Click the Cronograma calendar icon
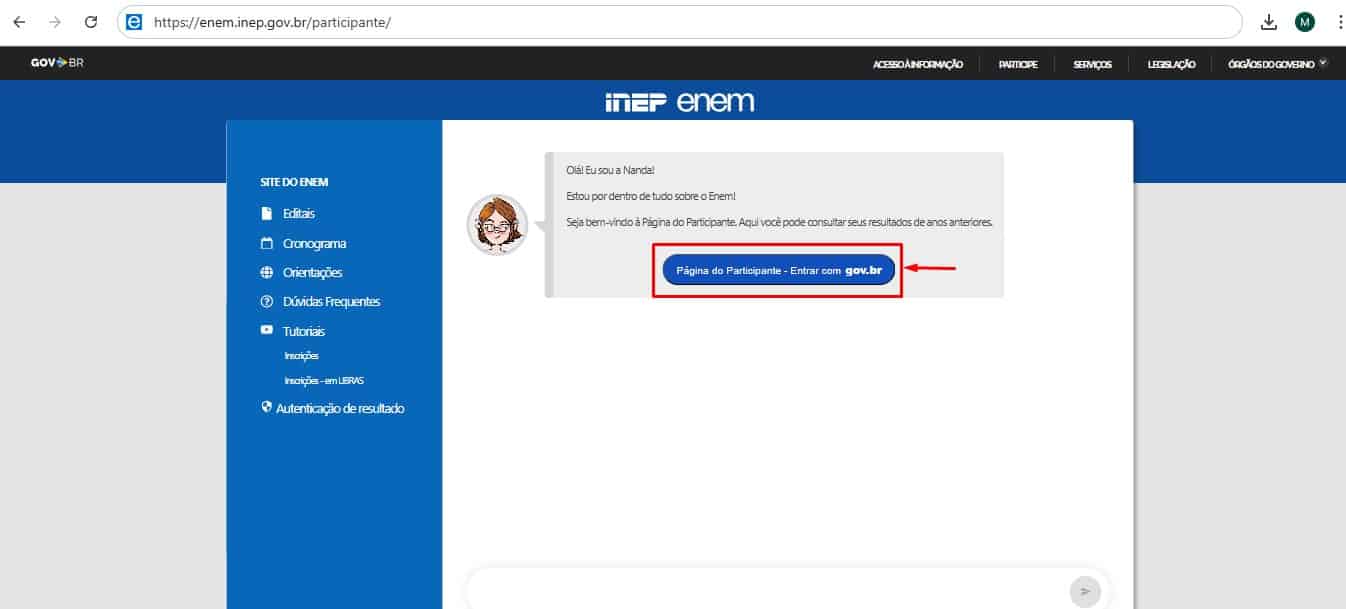Screen dimensions: 1346x609 (x=266, y=243)
